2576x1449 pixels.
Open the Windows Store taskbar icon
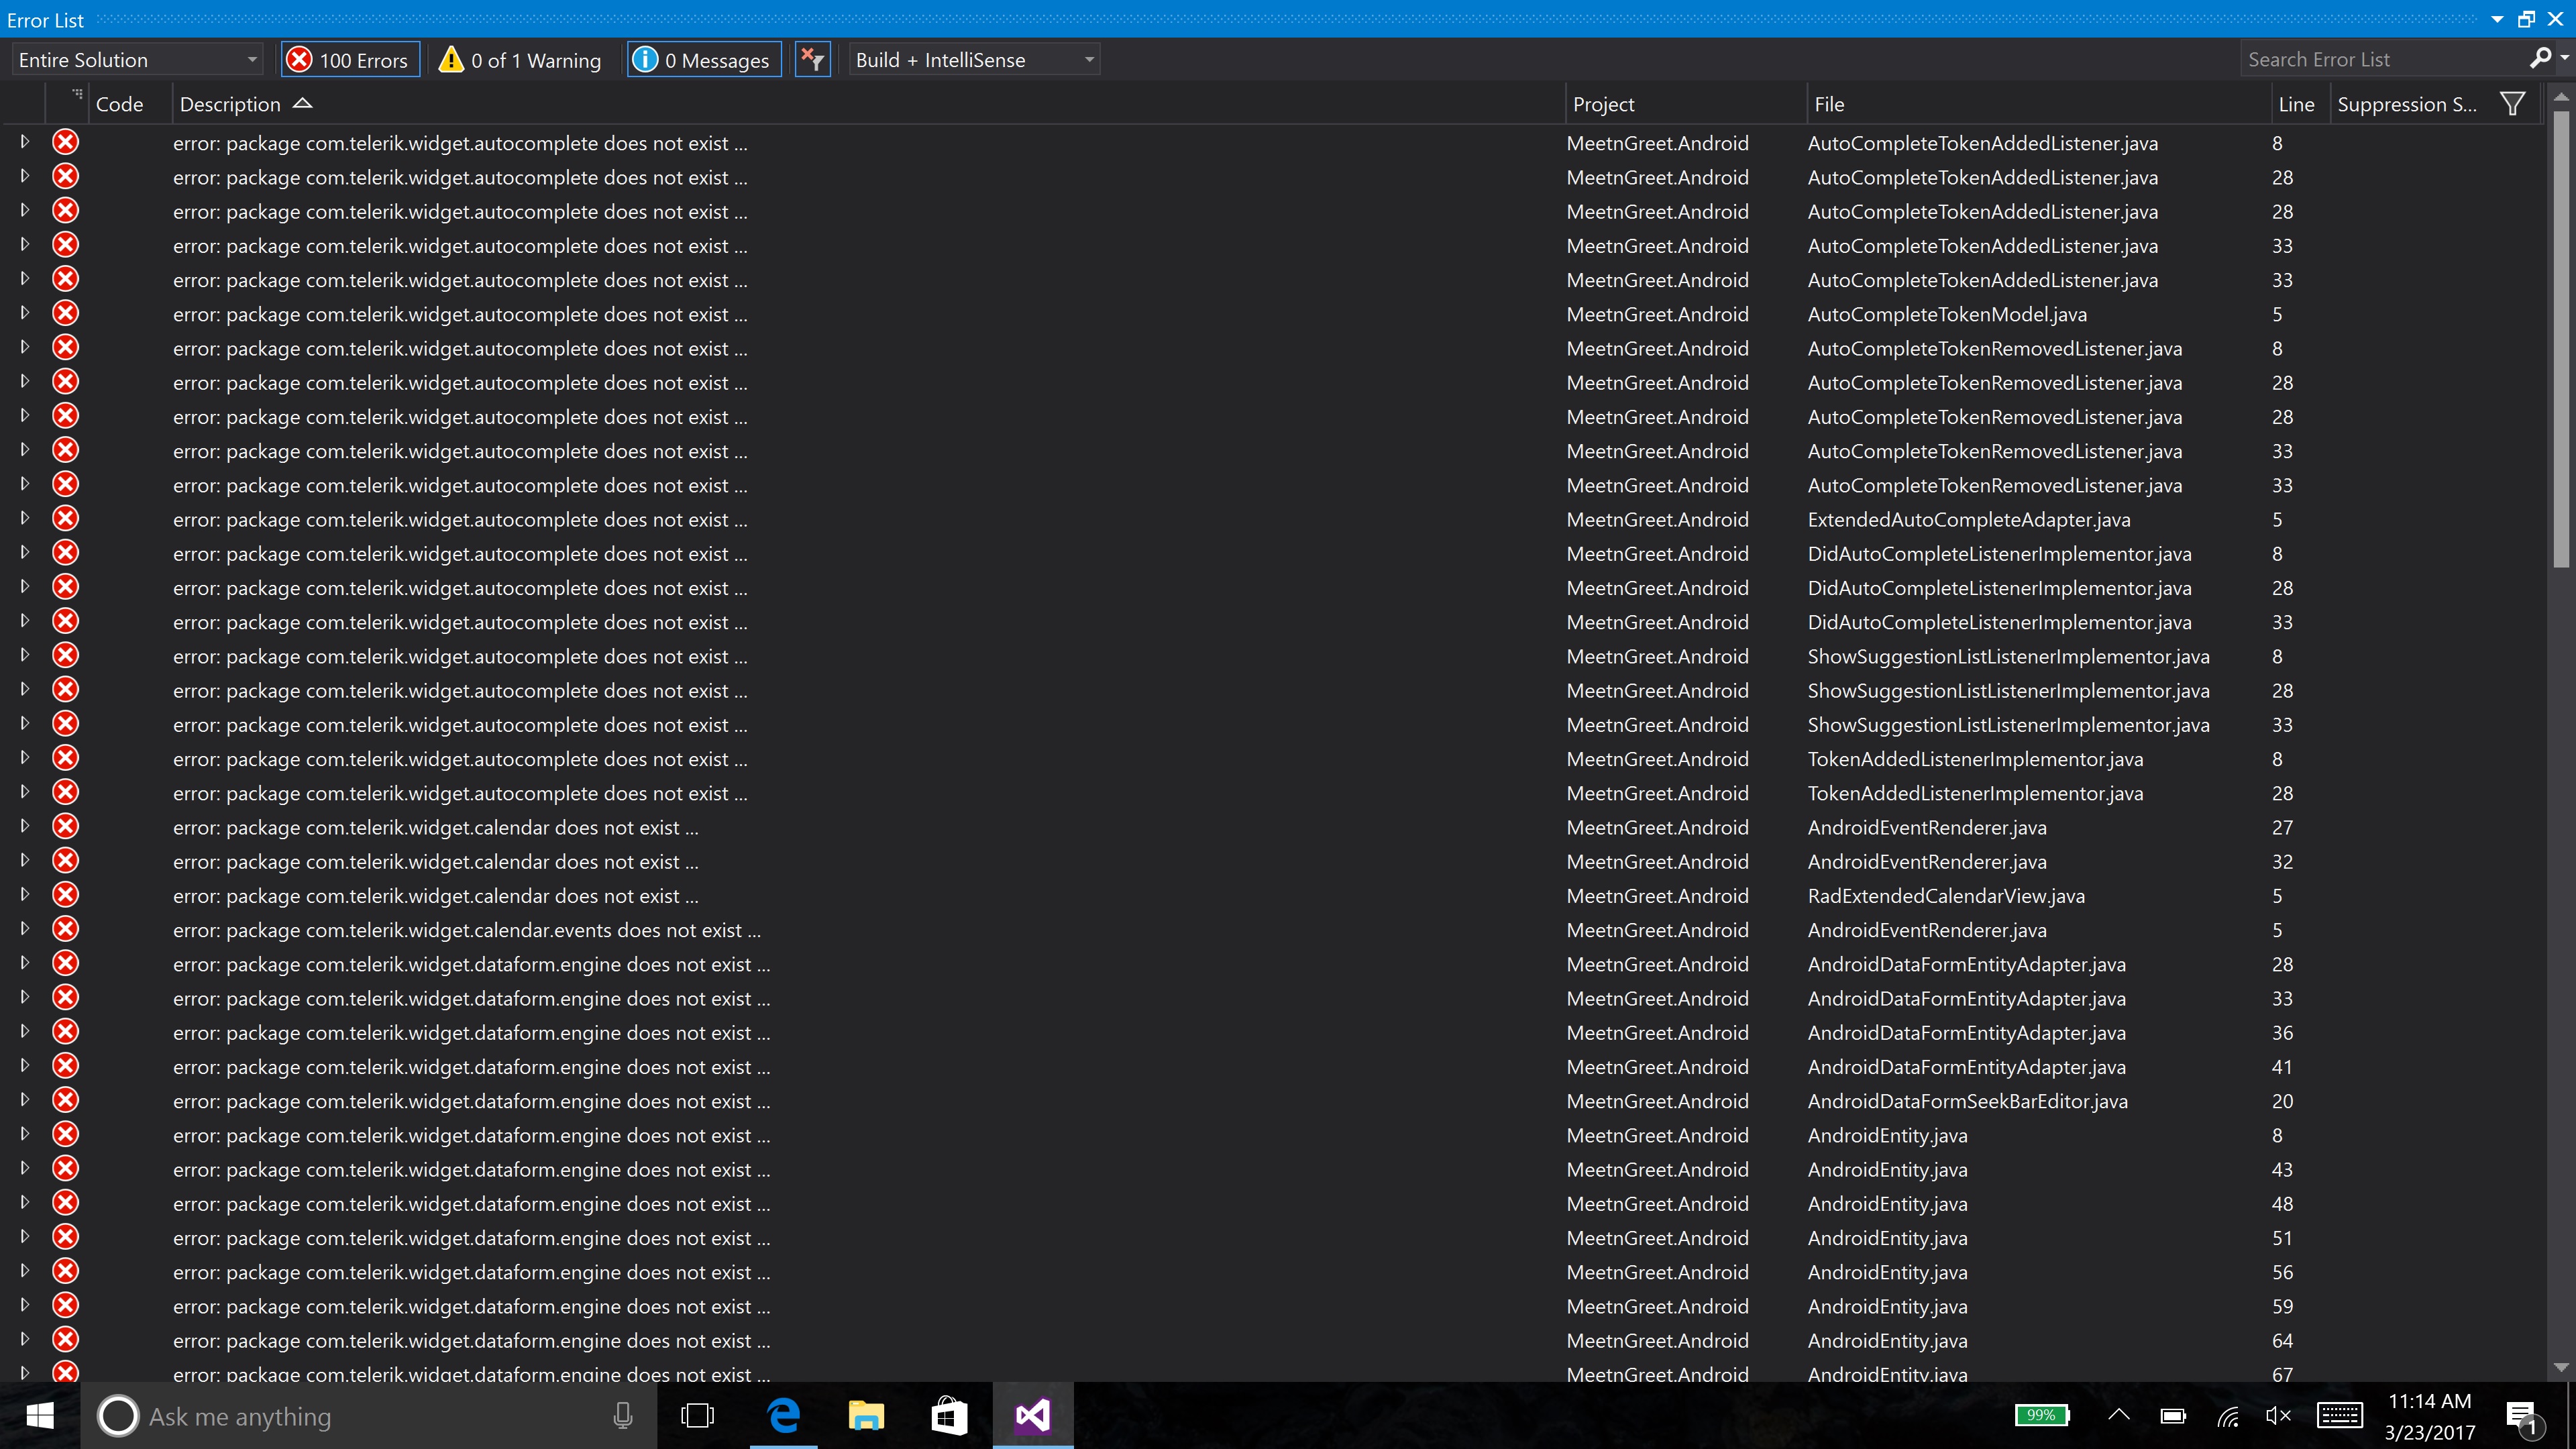point(948,1416)
